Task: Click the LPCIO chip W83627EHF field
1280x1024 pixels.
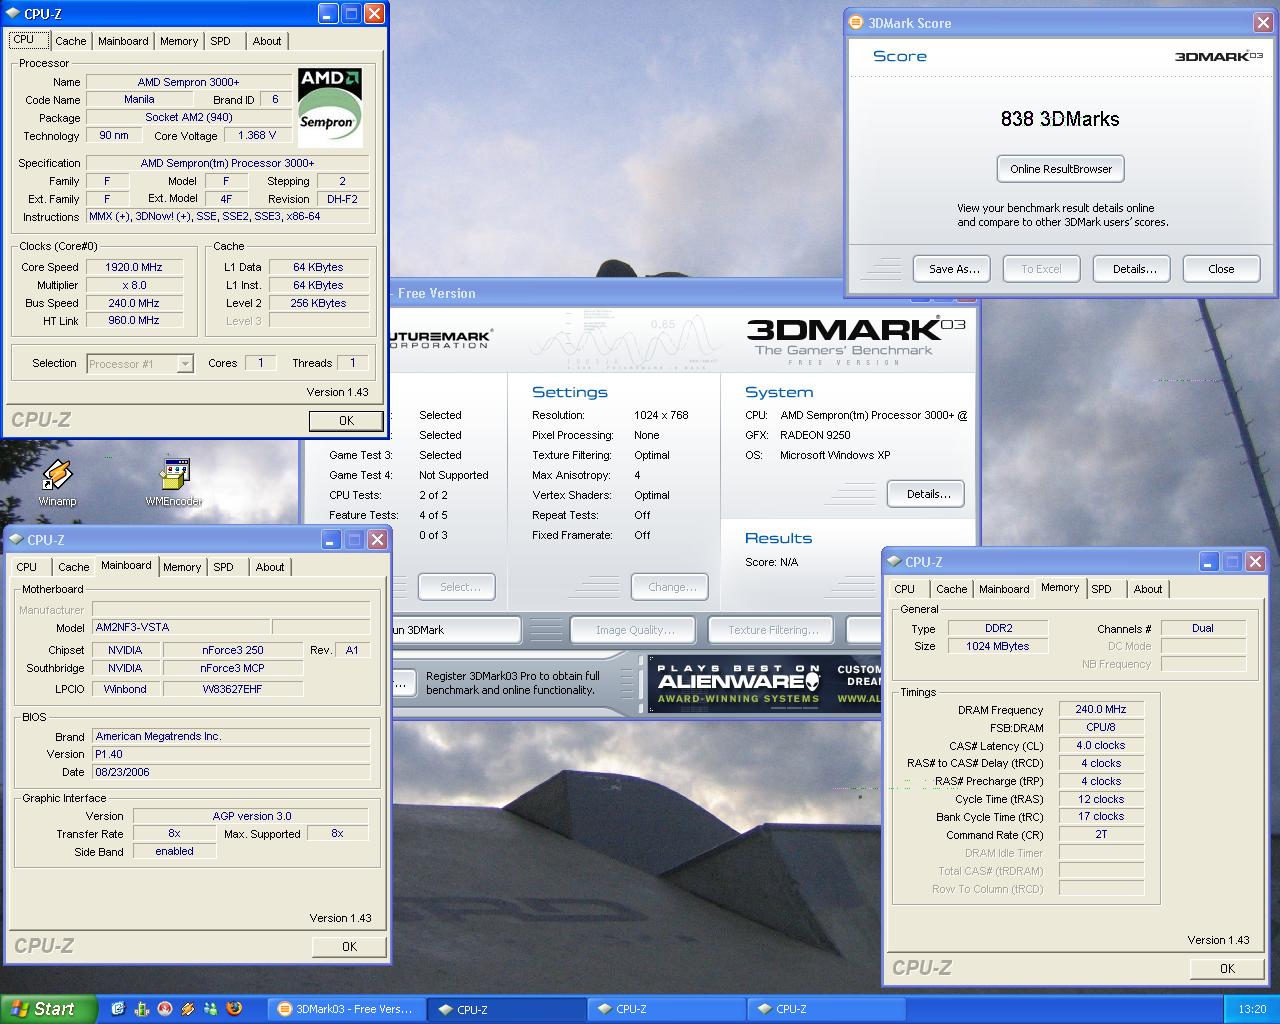Action: [232, 689]
